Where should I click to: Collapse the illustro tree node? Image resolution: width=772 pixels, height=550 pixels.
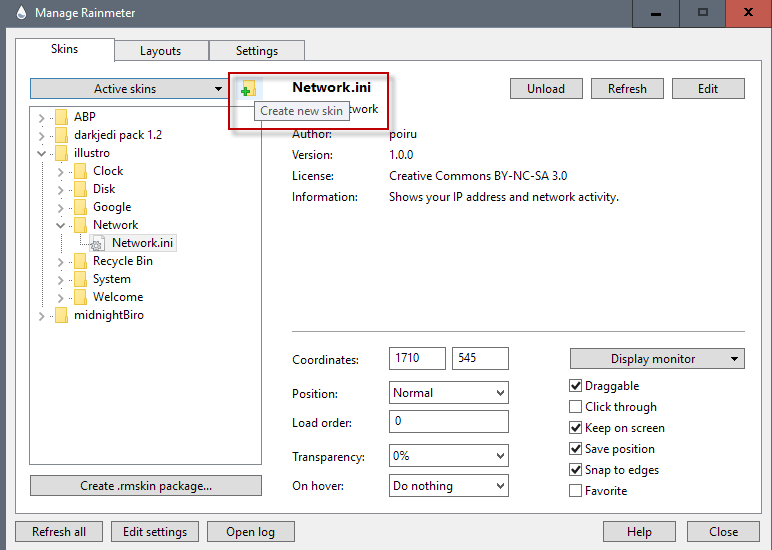[41, 154]
